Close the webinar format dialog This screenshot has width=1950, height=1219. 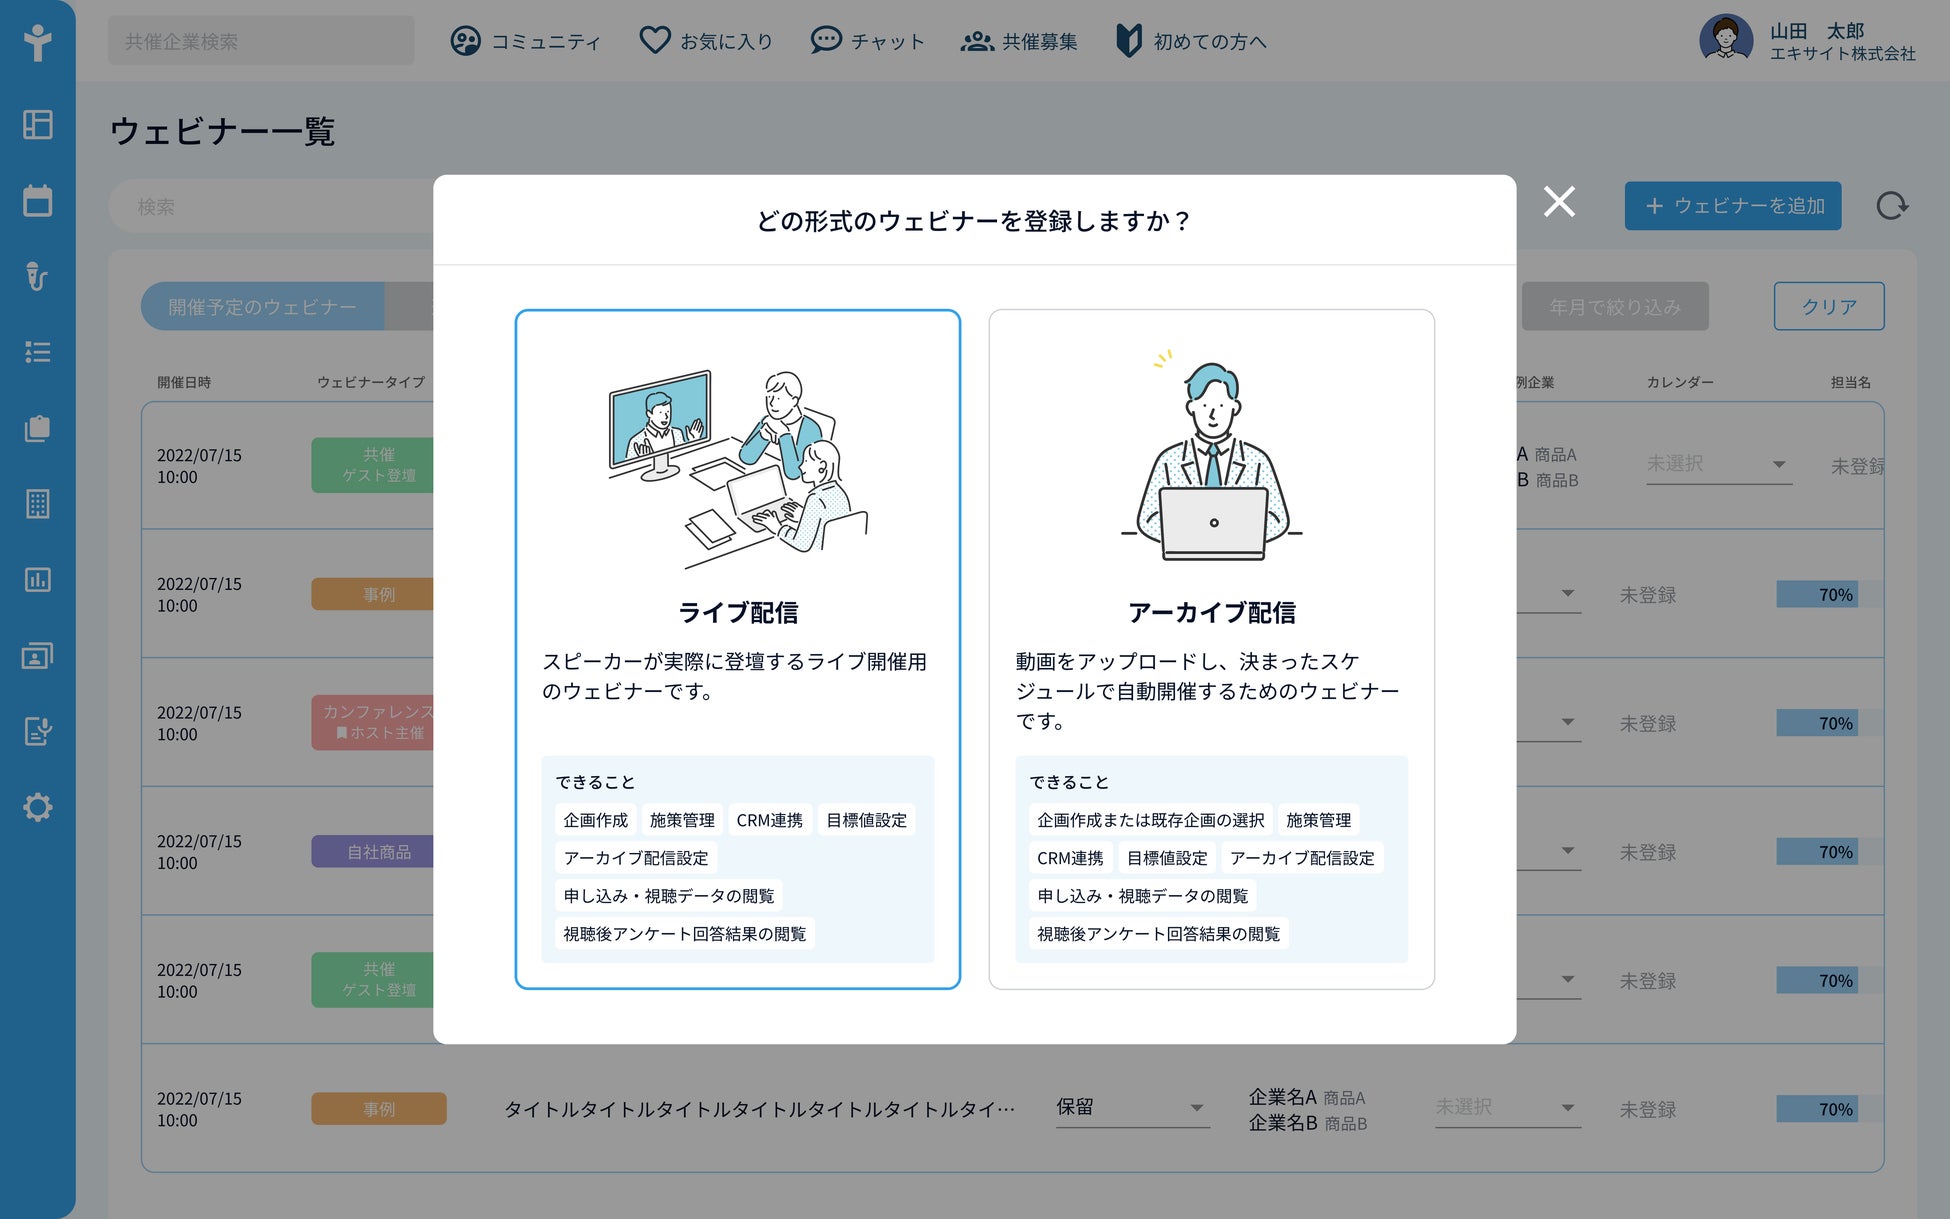[x=1559, y=202]
